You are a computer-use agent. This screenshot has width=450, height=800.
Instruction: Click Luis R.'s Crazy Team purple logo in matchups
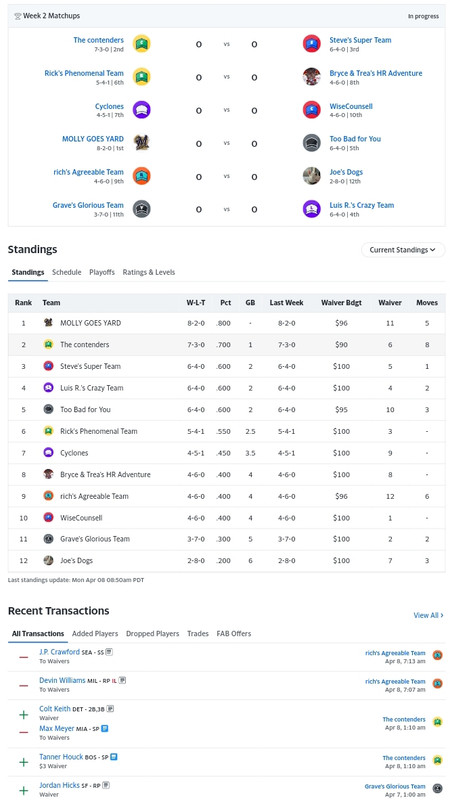point(311,209)
